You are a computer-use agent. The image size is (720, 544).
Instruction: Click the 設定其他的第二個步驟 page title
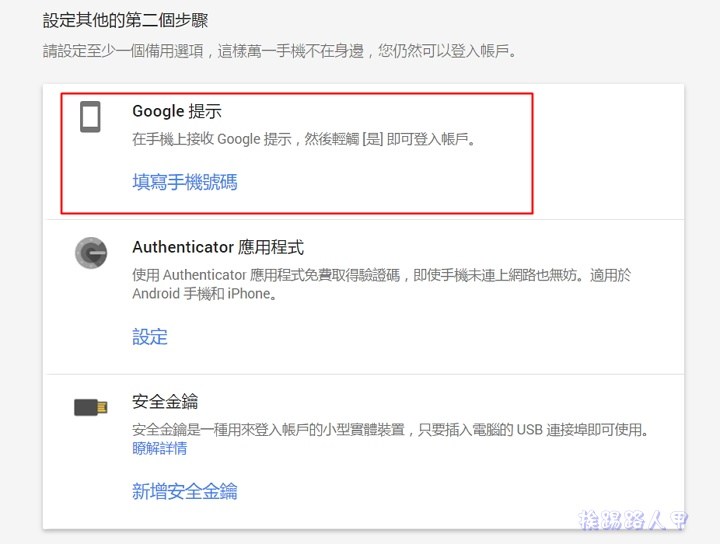[x=125, y=21]
